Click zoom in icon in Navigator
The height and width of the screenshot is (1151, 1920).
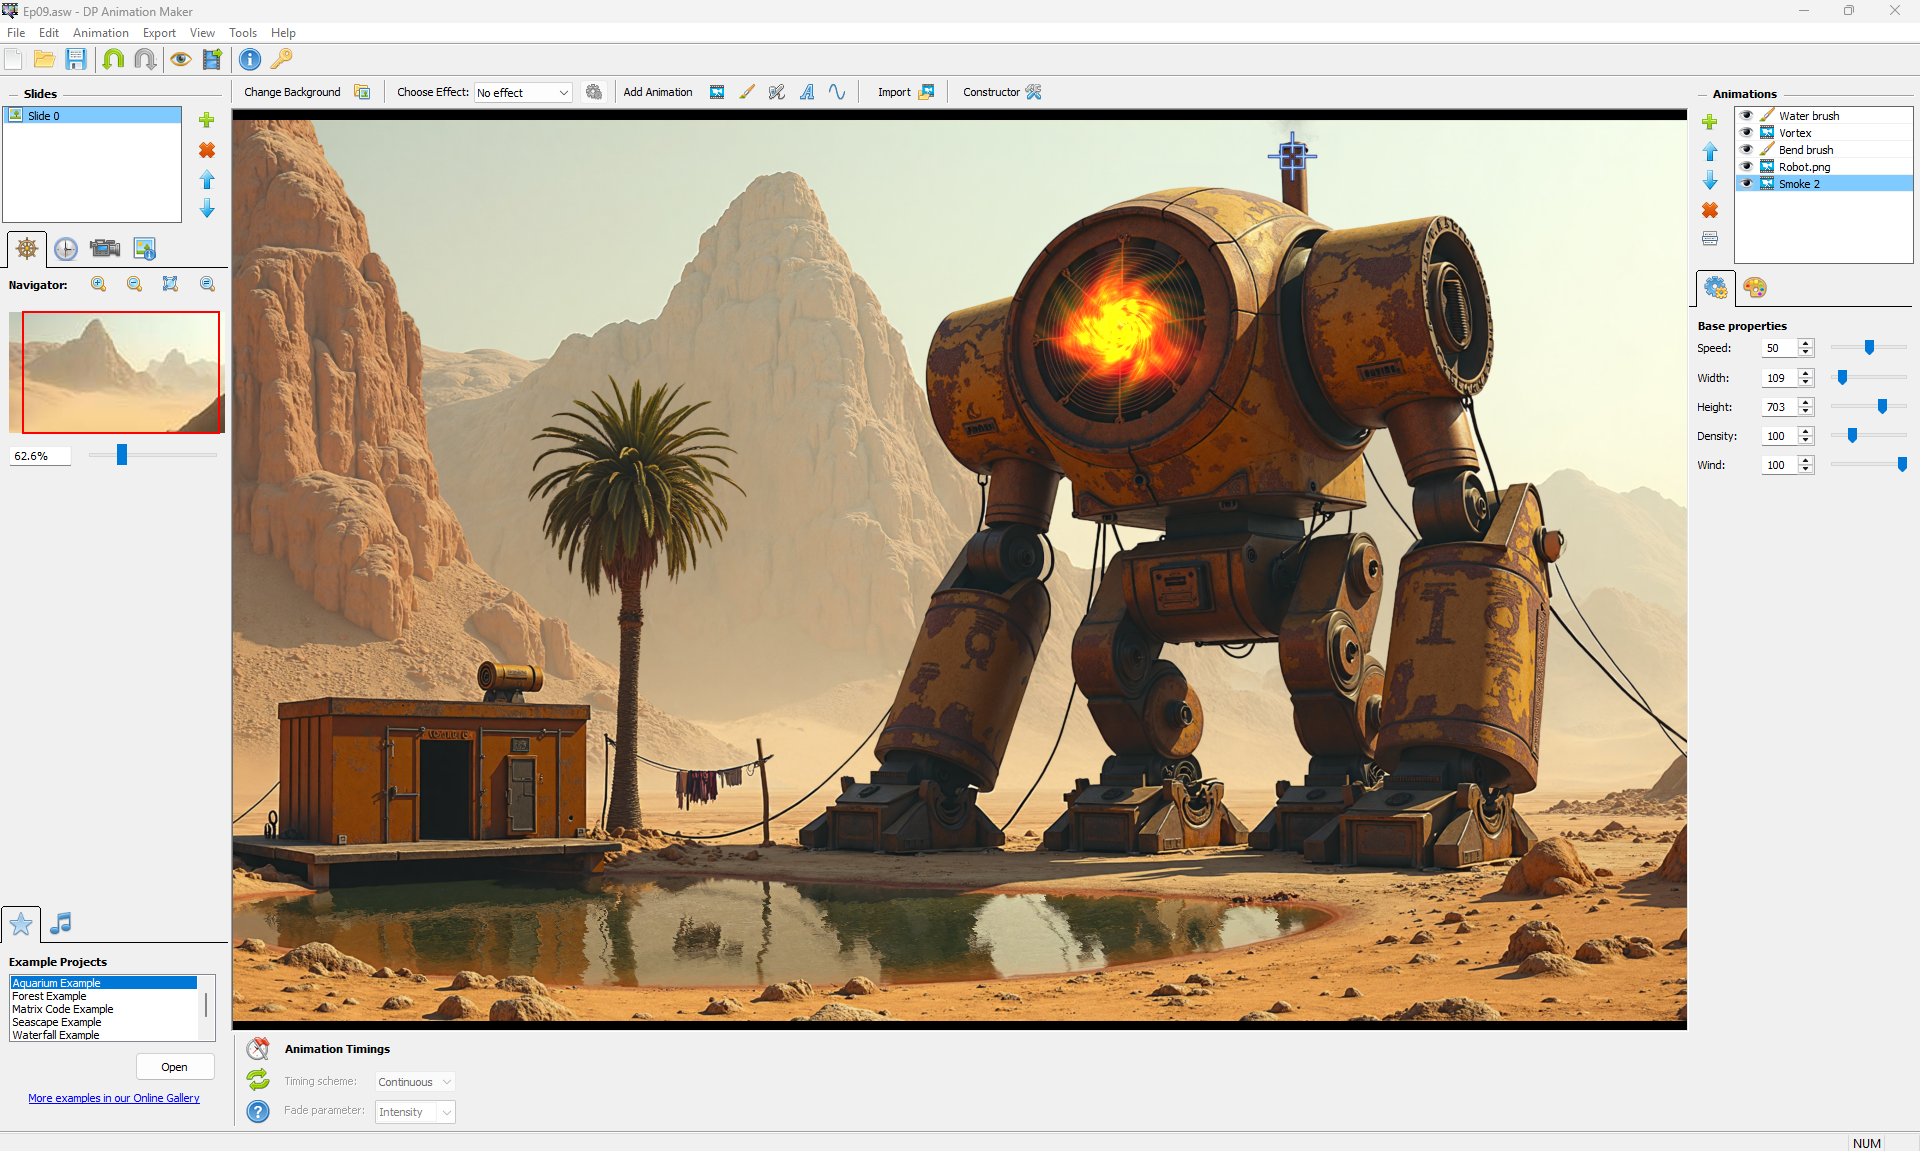click(x=99, y=284)
